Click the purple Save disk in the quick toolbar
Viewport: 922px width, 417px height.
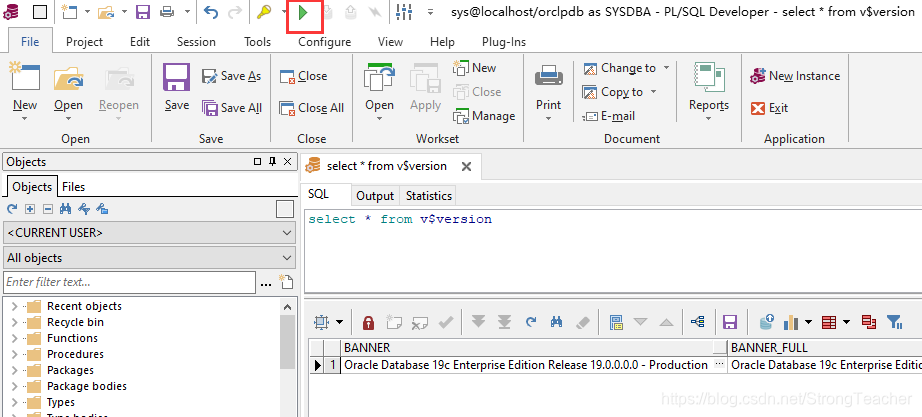142,12
